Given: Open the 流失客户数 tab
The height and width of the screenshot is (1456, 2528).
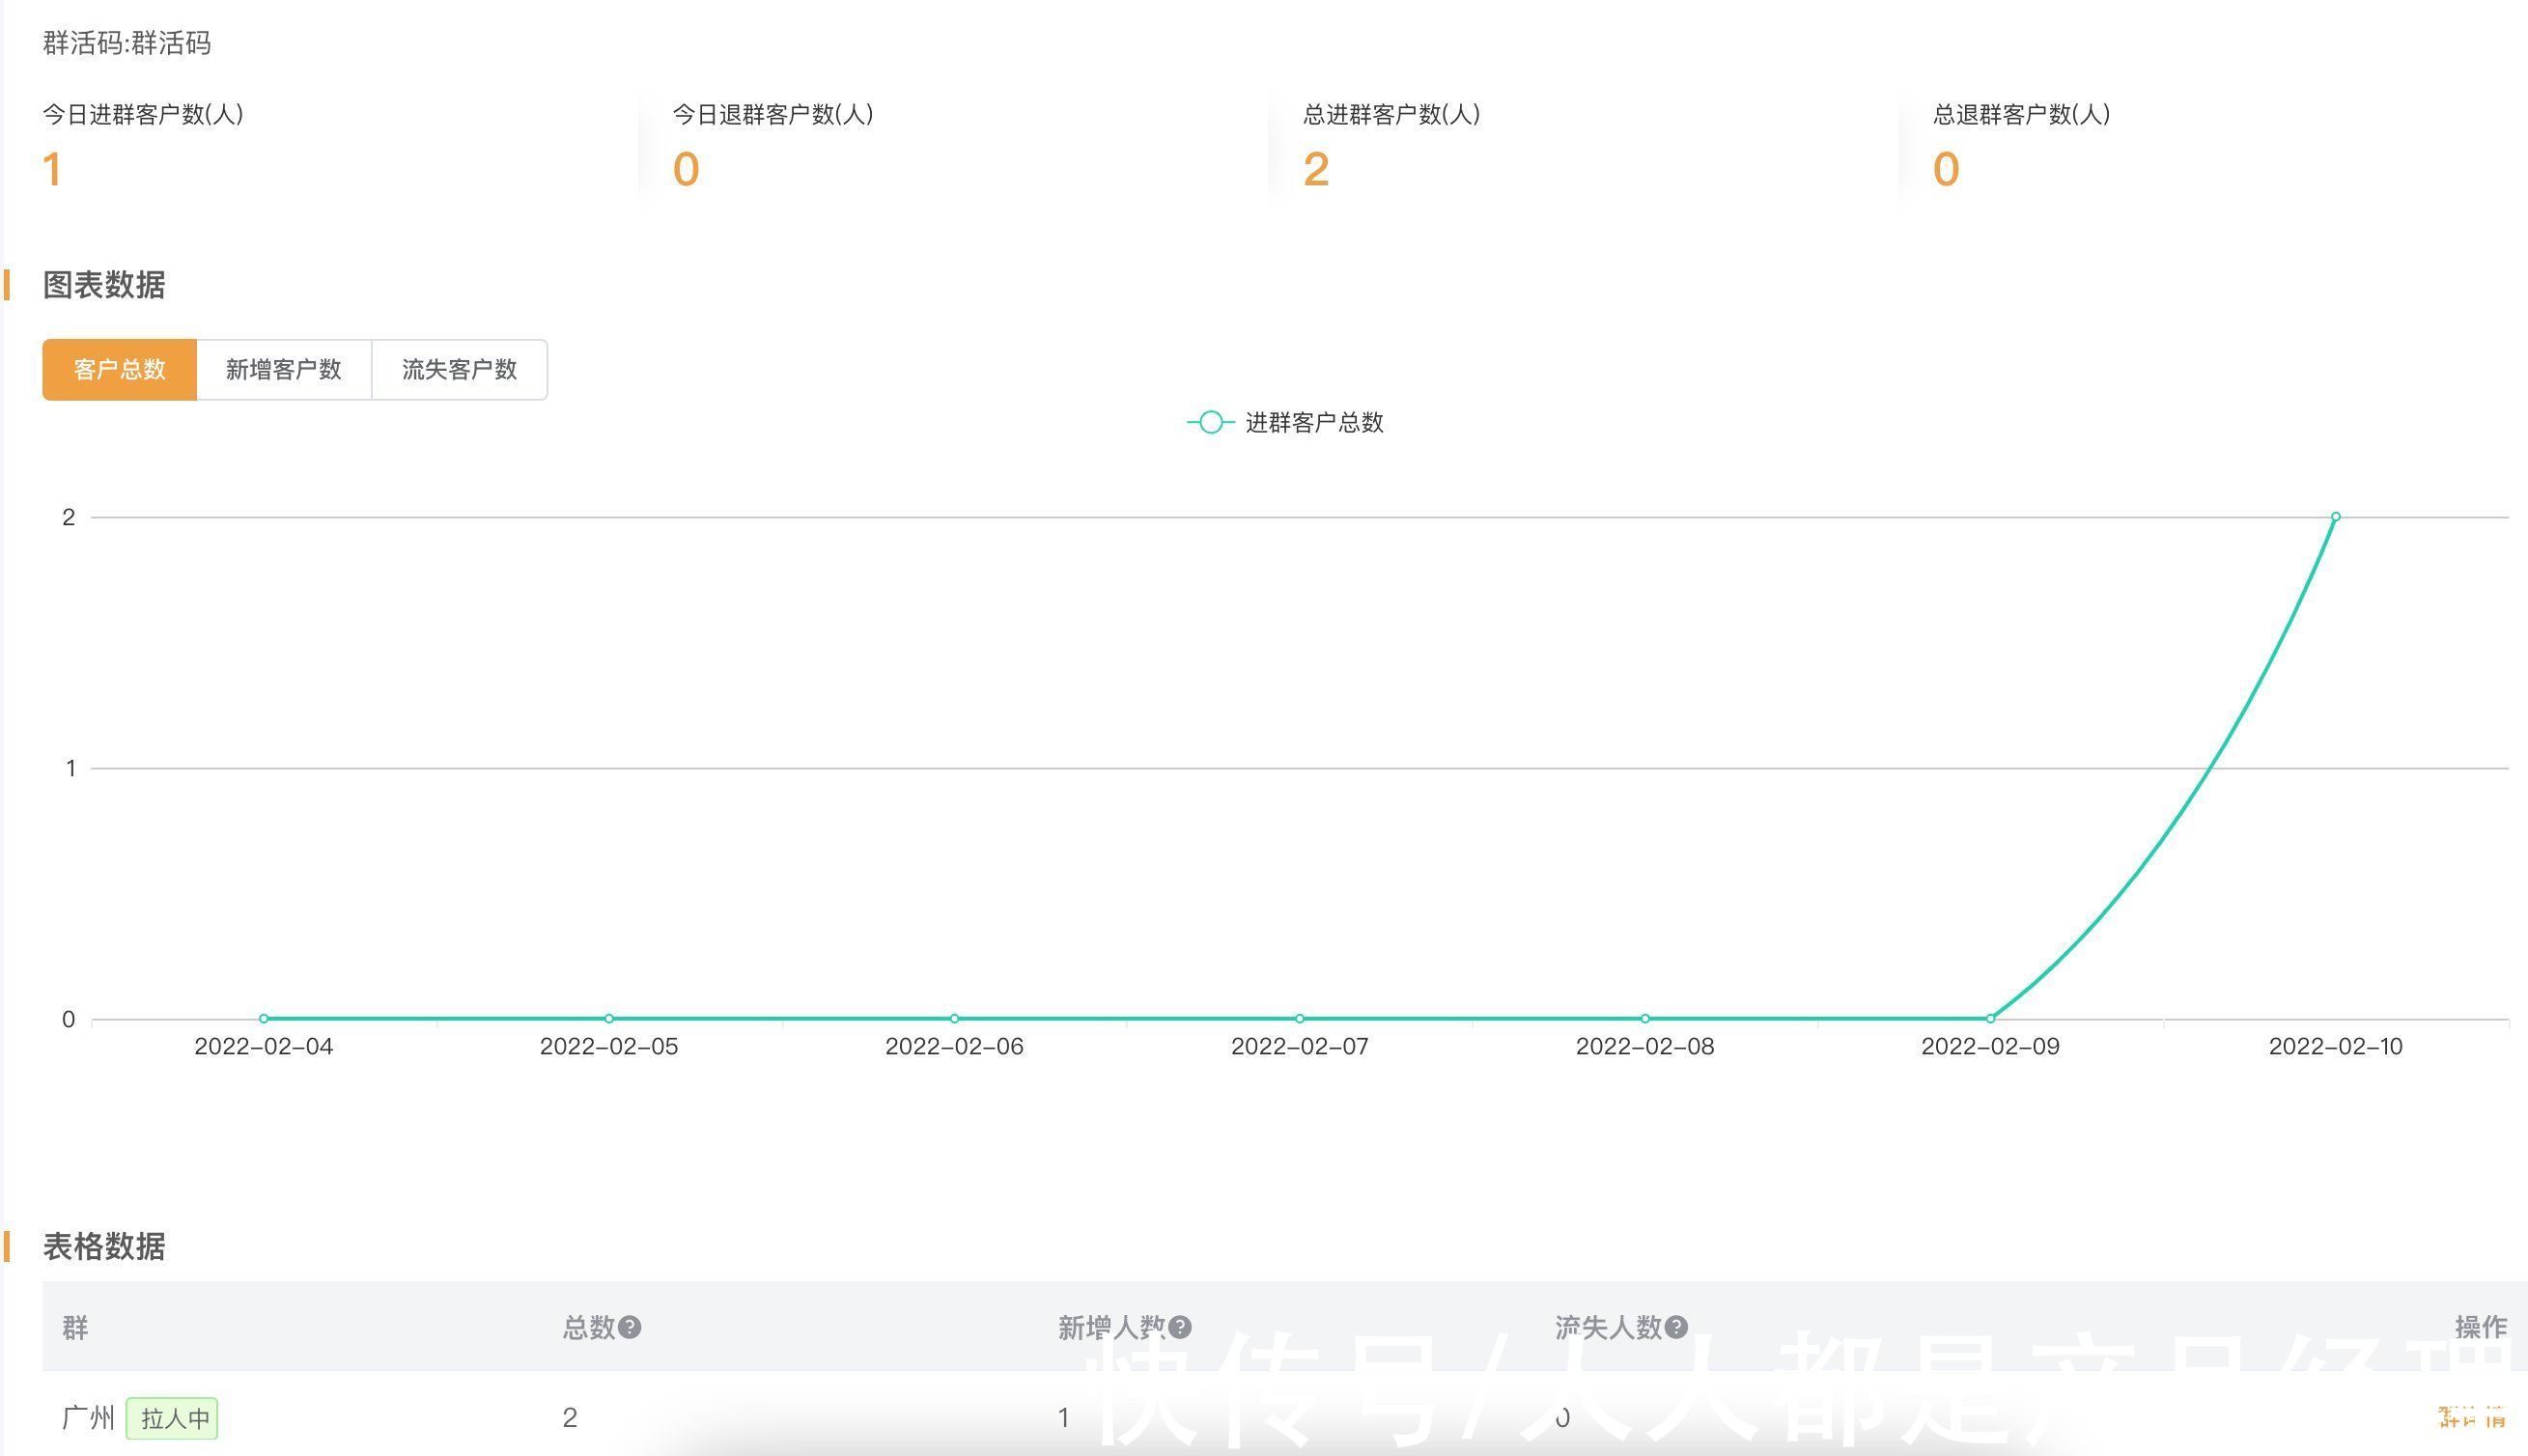Looking at the screenshot, I should tap(459, 370).
